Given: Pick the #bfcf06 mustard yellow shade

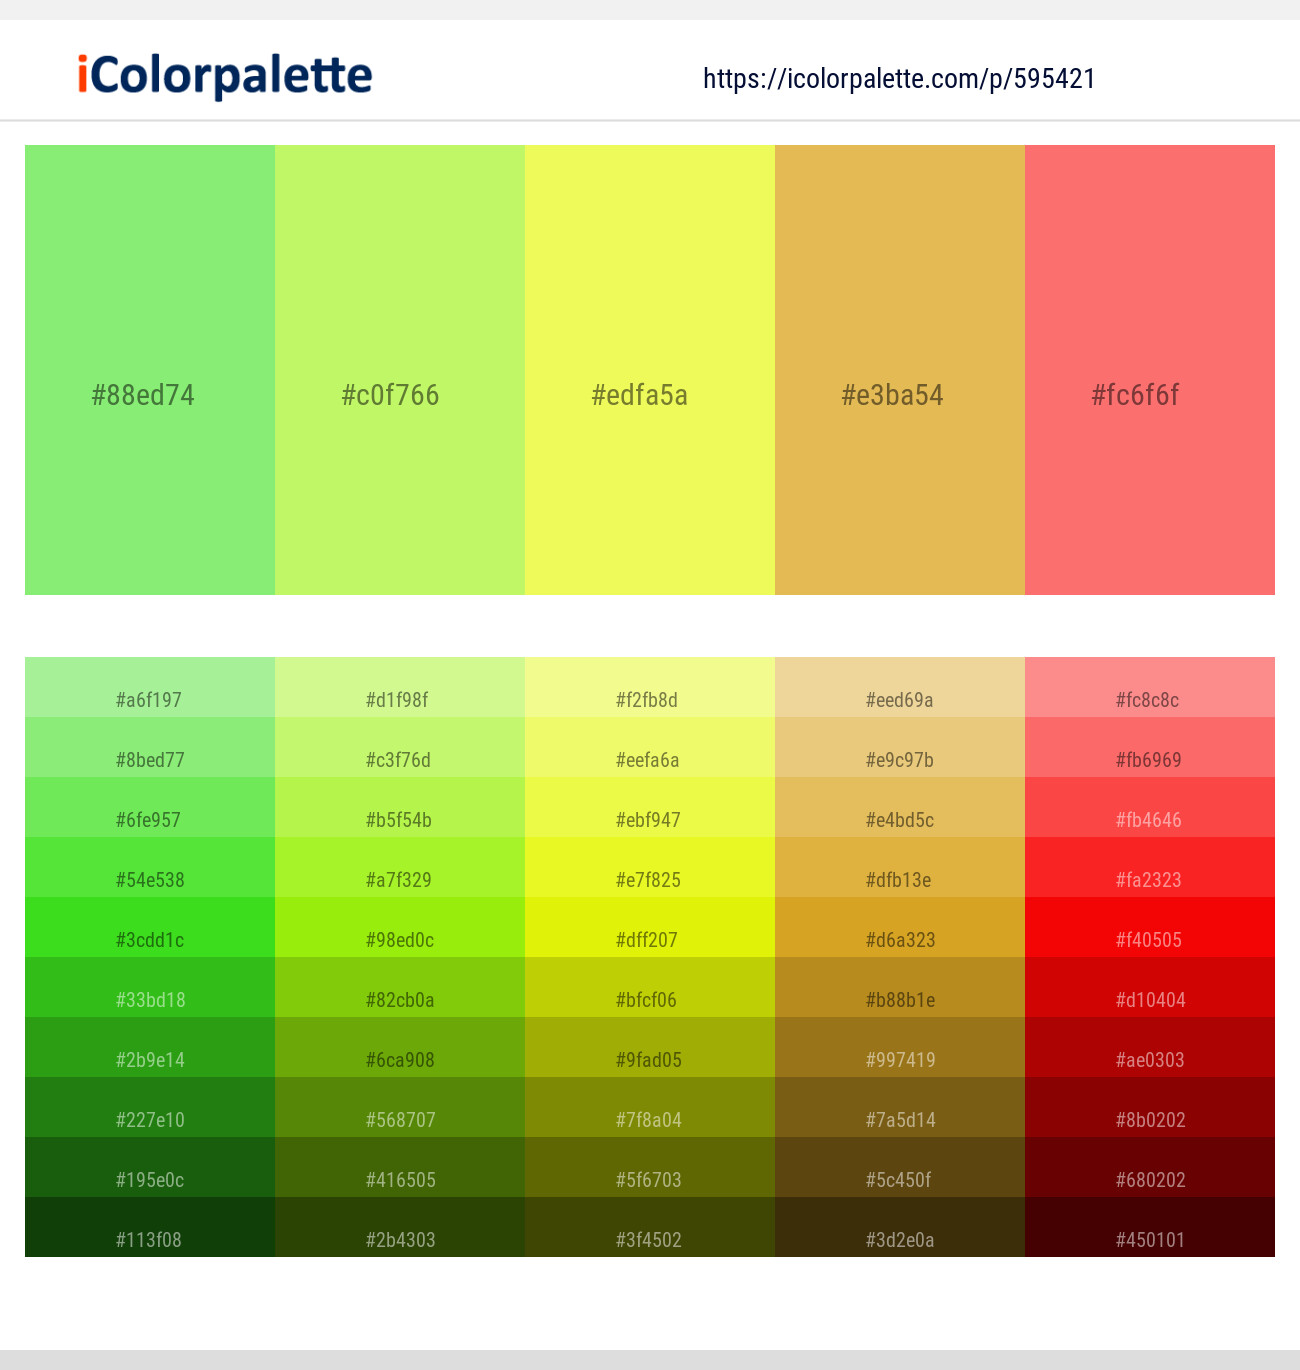Looking at the screenshot, I should [650, 987].
